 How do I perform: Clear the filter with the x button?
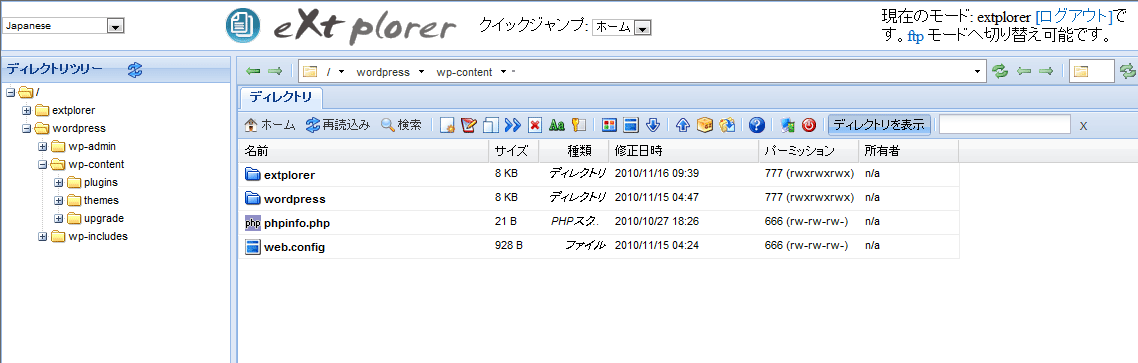point(1083,126)
